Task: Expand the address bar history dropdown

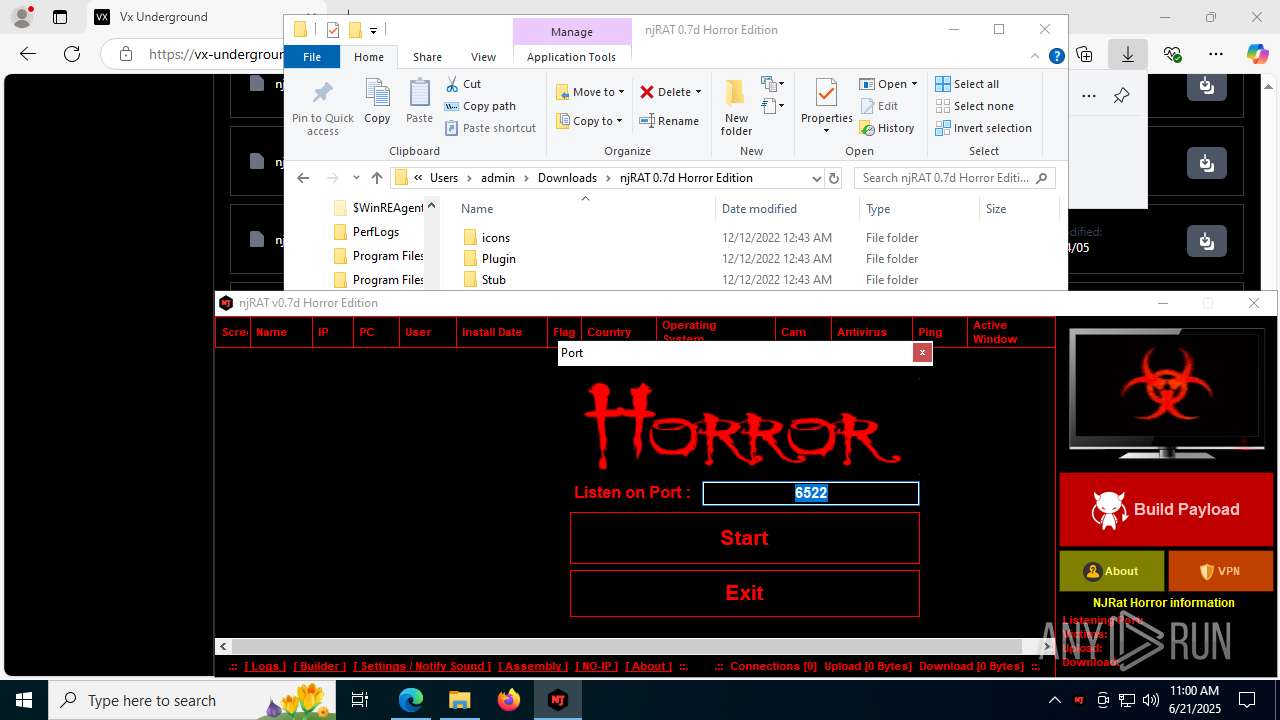Action: pos(816,178)
